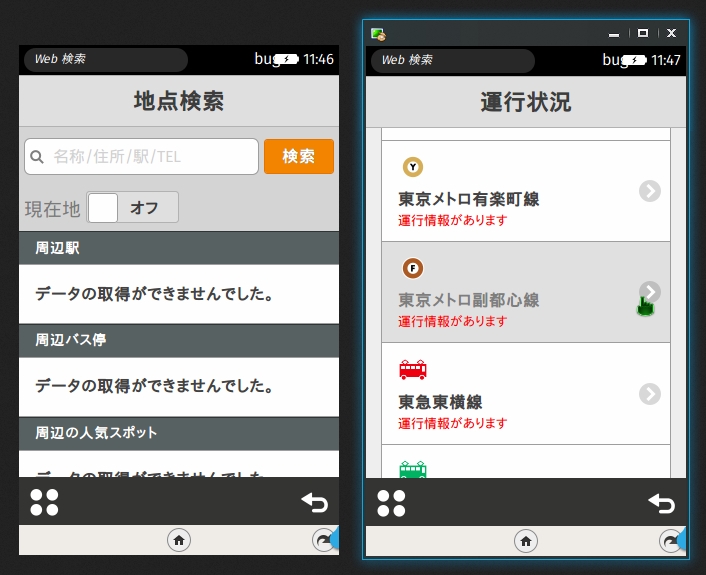Click the 周辺バス停 'データの取得ができませんでした。' row
This screenshot has height=575, width=706.
point(179,387)
